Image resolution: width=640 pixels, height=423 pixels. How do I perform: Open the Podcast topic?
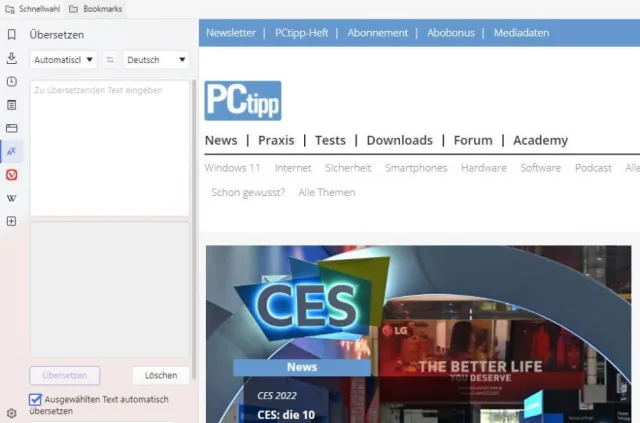pyautogui.click(x=593, y=168)
